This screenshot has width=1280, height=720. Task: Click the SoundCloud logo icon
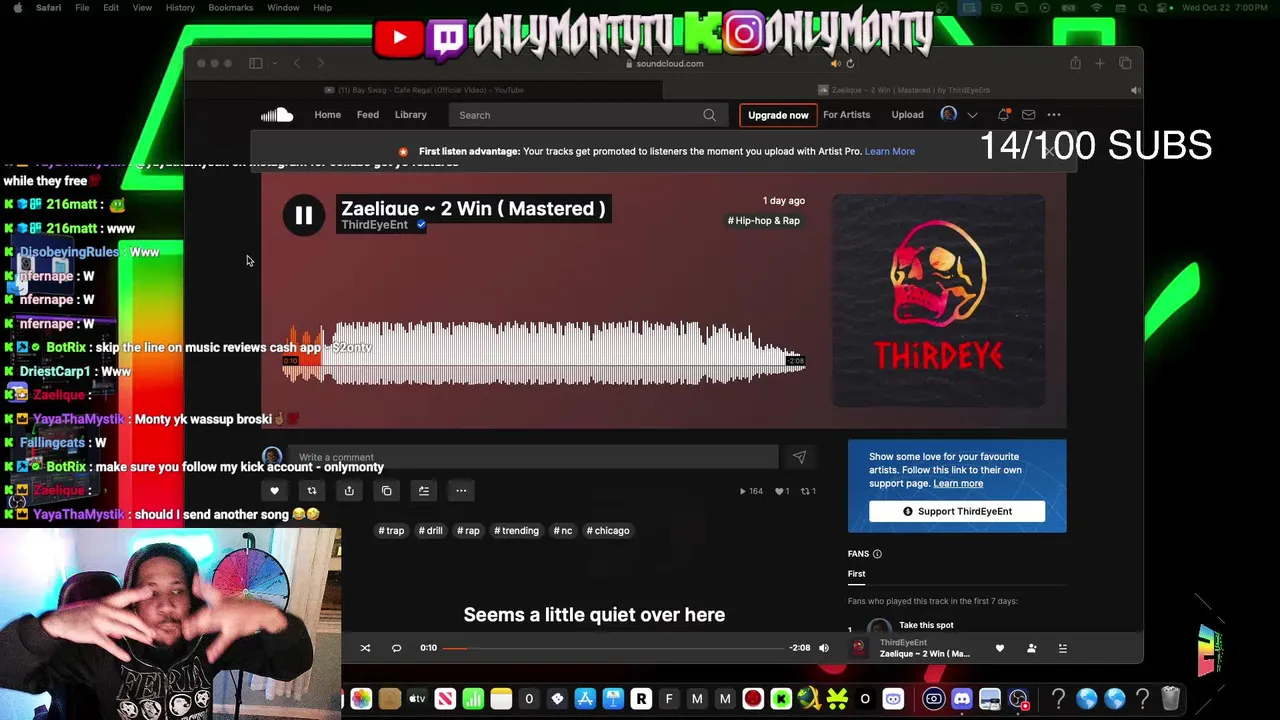tap(277, 115)
